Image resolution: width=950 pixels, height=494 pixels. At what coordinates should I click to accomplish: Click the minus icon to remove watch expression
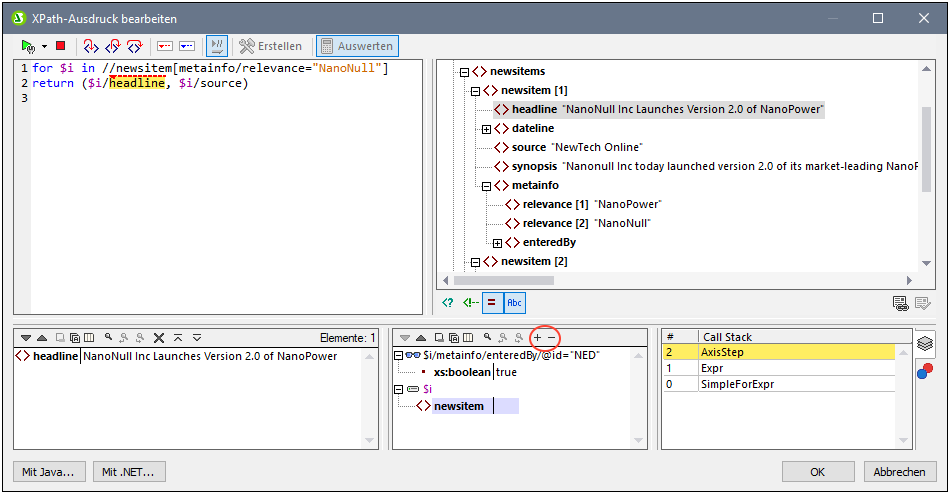coord(551,338)
